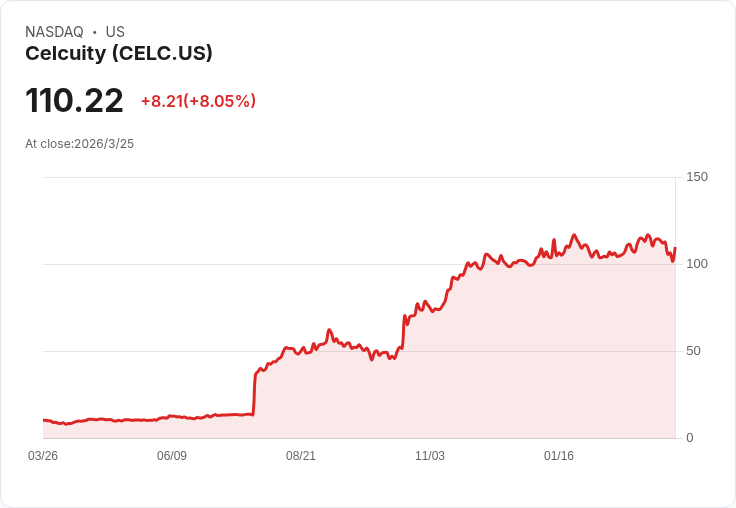Screen dimensions: 736x508
Task: Select the 11/03 date axis label
Action: pos(429,456)
